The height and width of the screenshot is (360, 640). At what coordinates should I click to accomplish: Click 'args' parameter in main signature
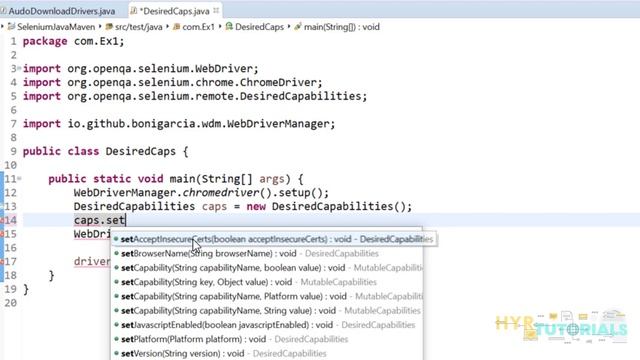(x=272, y=179)
